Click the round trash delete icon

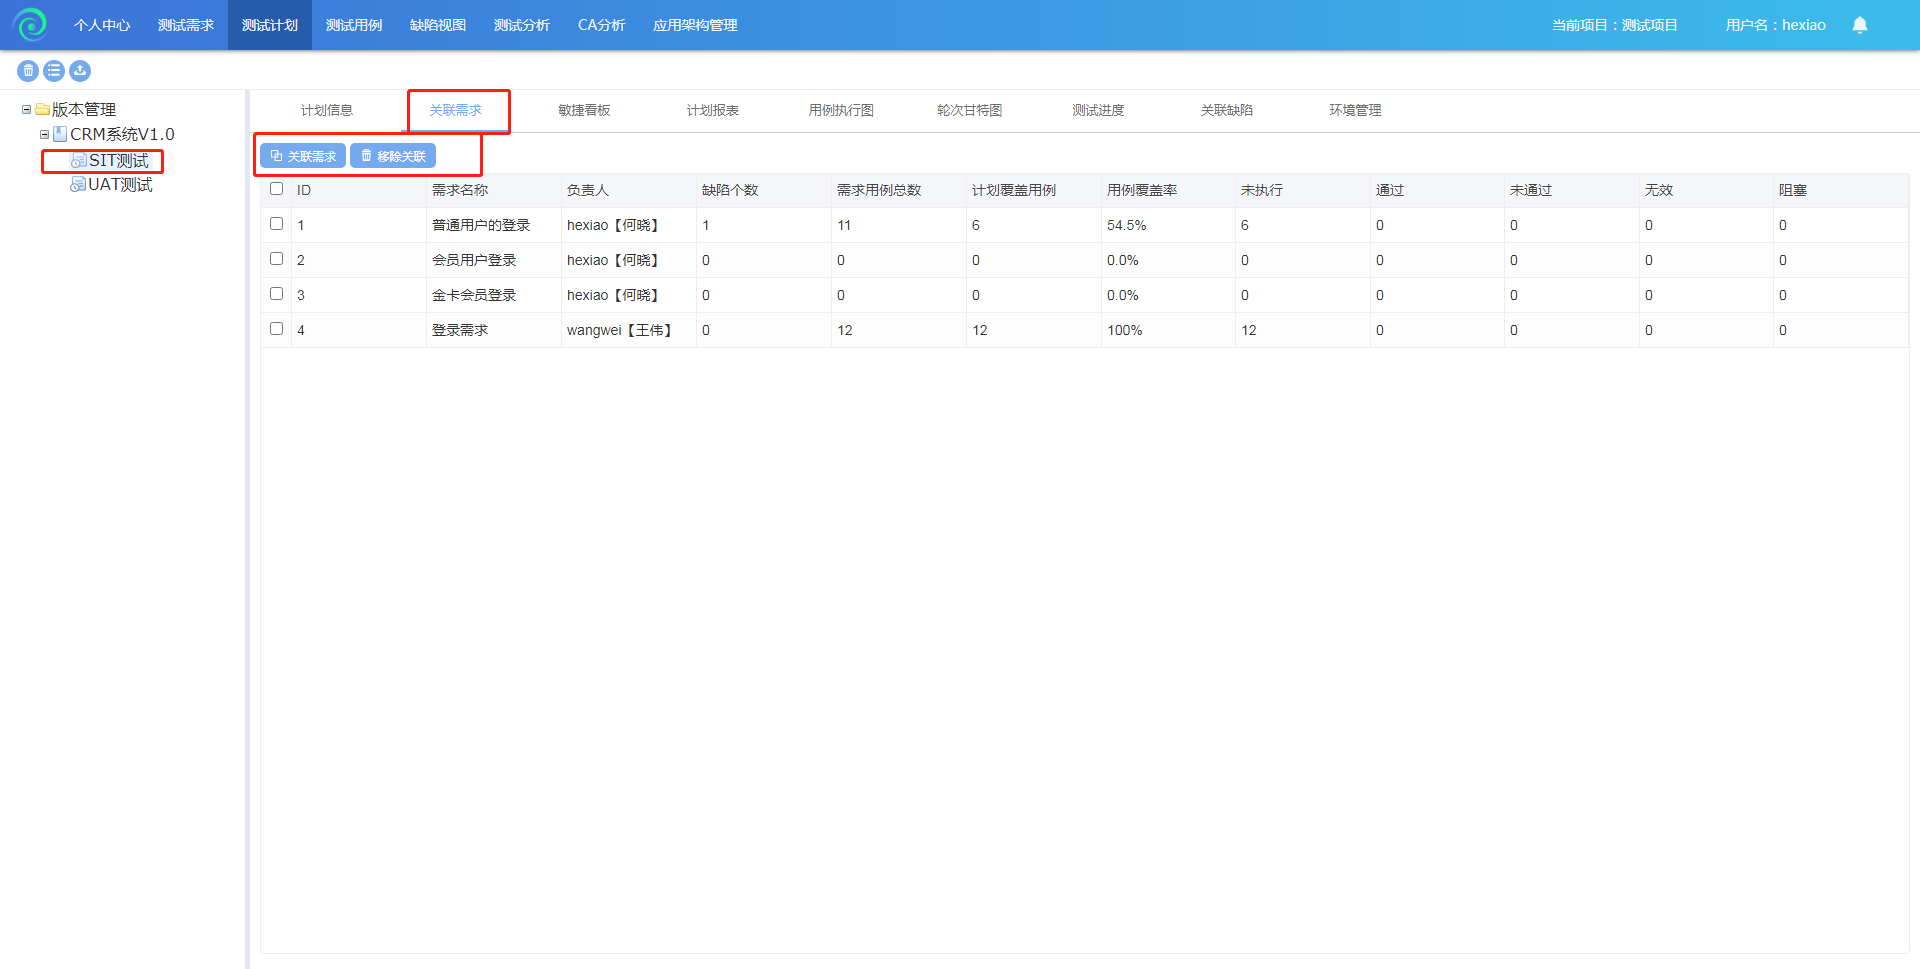[28, 71]
